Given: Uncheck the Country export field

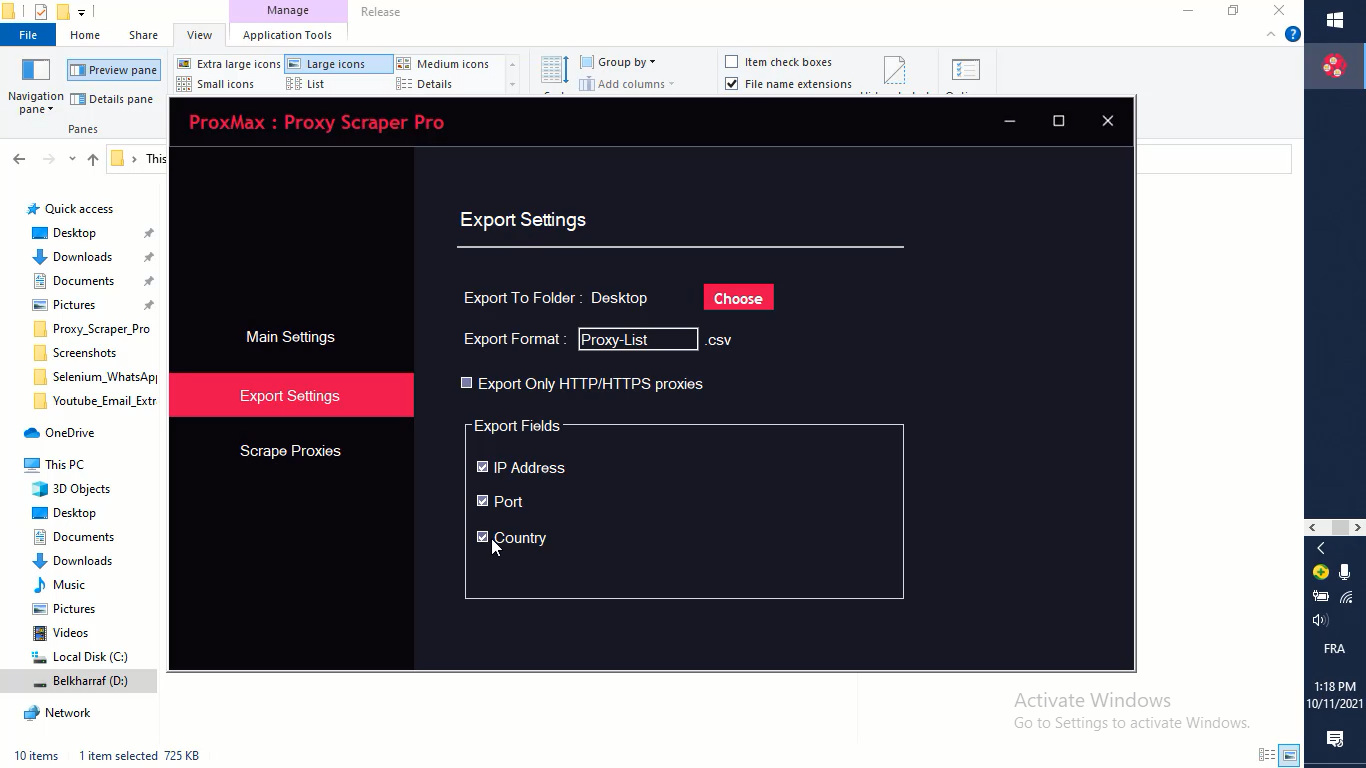Looking at the screenshot, I should tap(482, 537).
